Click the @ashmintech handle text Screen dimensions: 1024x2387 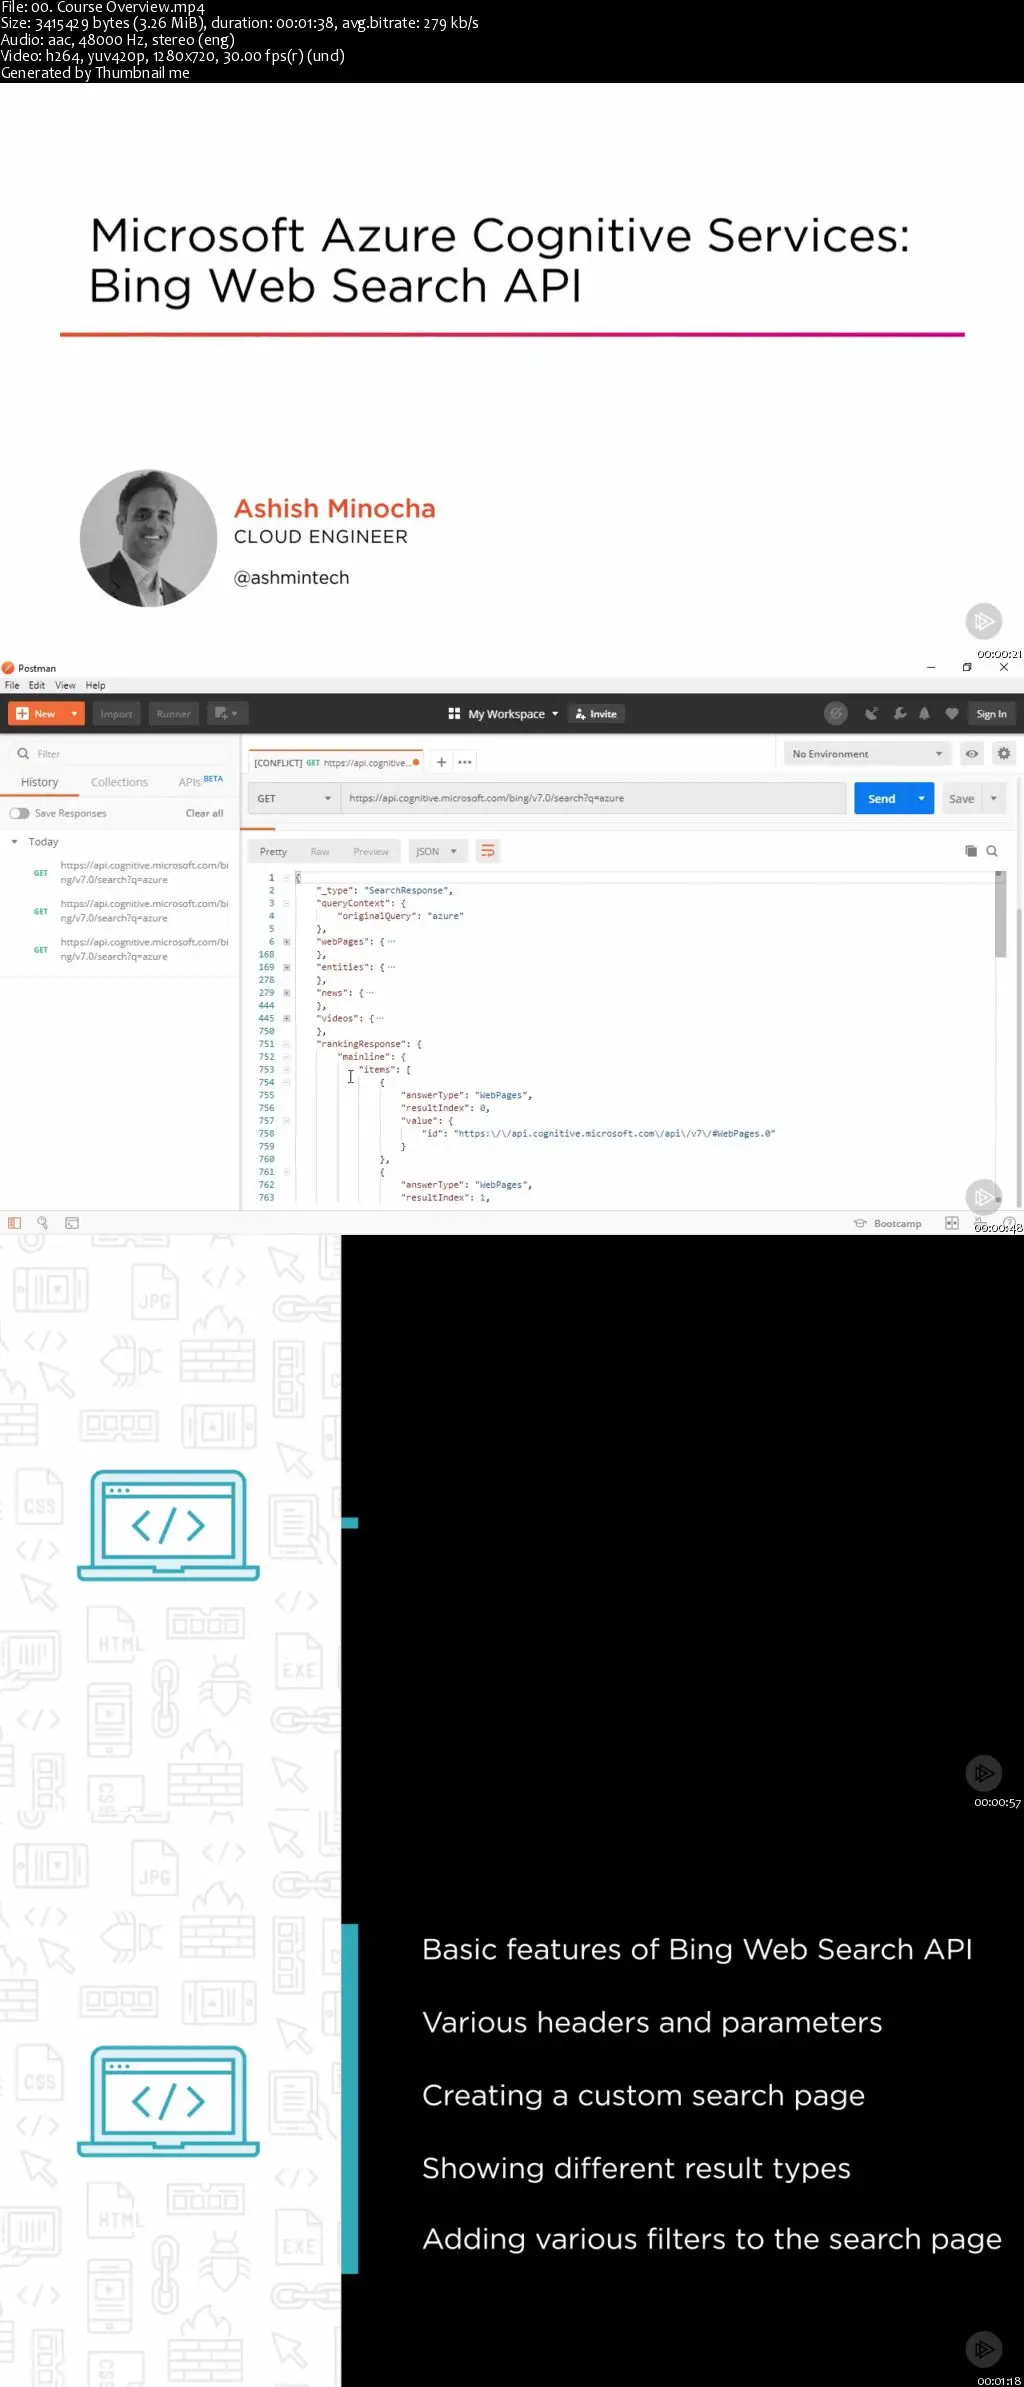tap(291, 577)
